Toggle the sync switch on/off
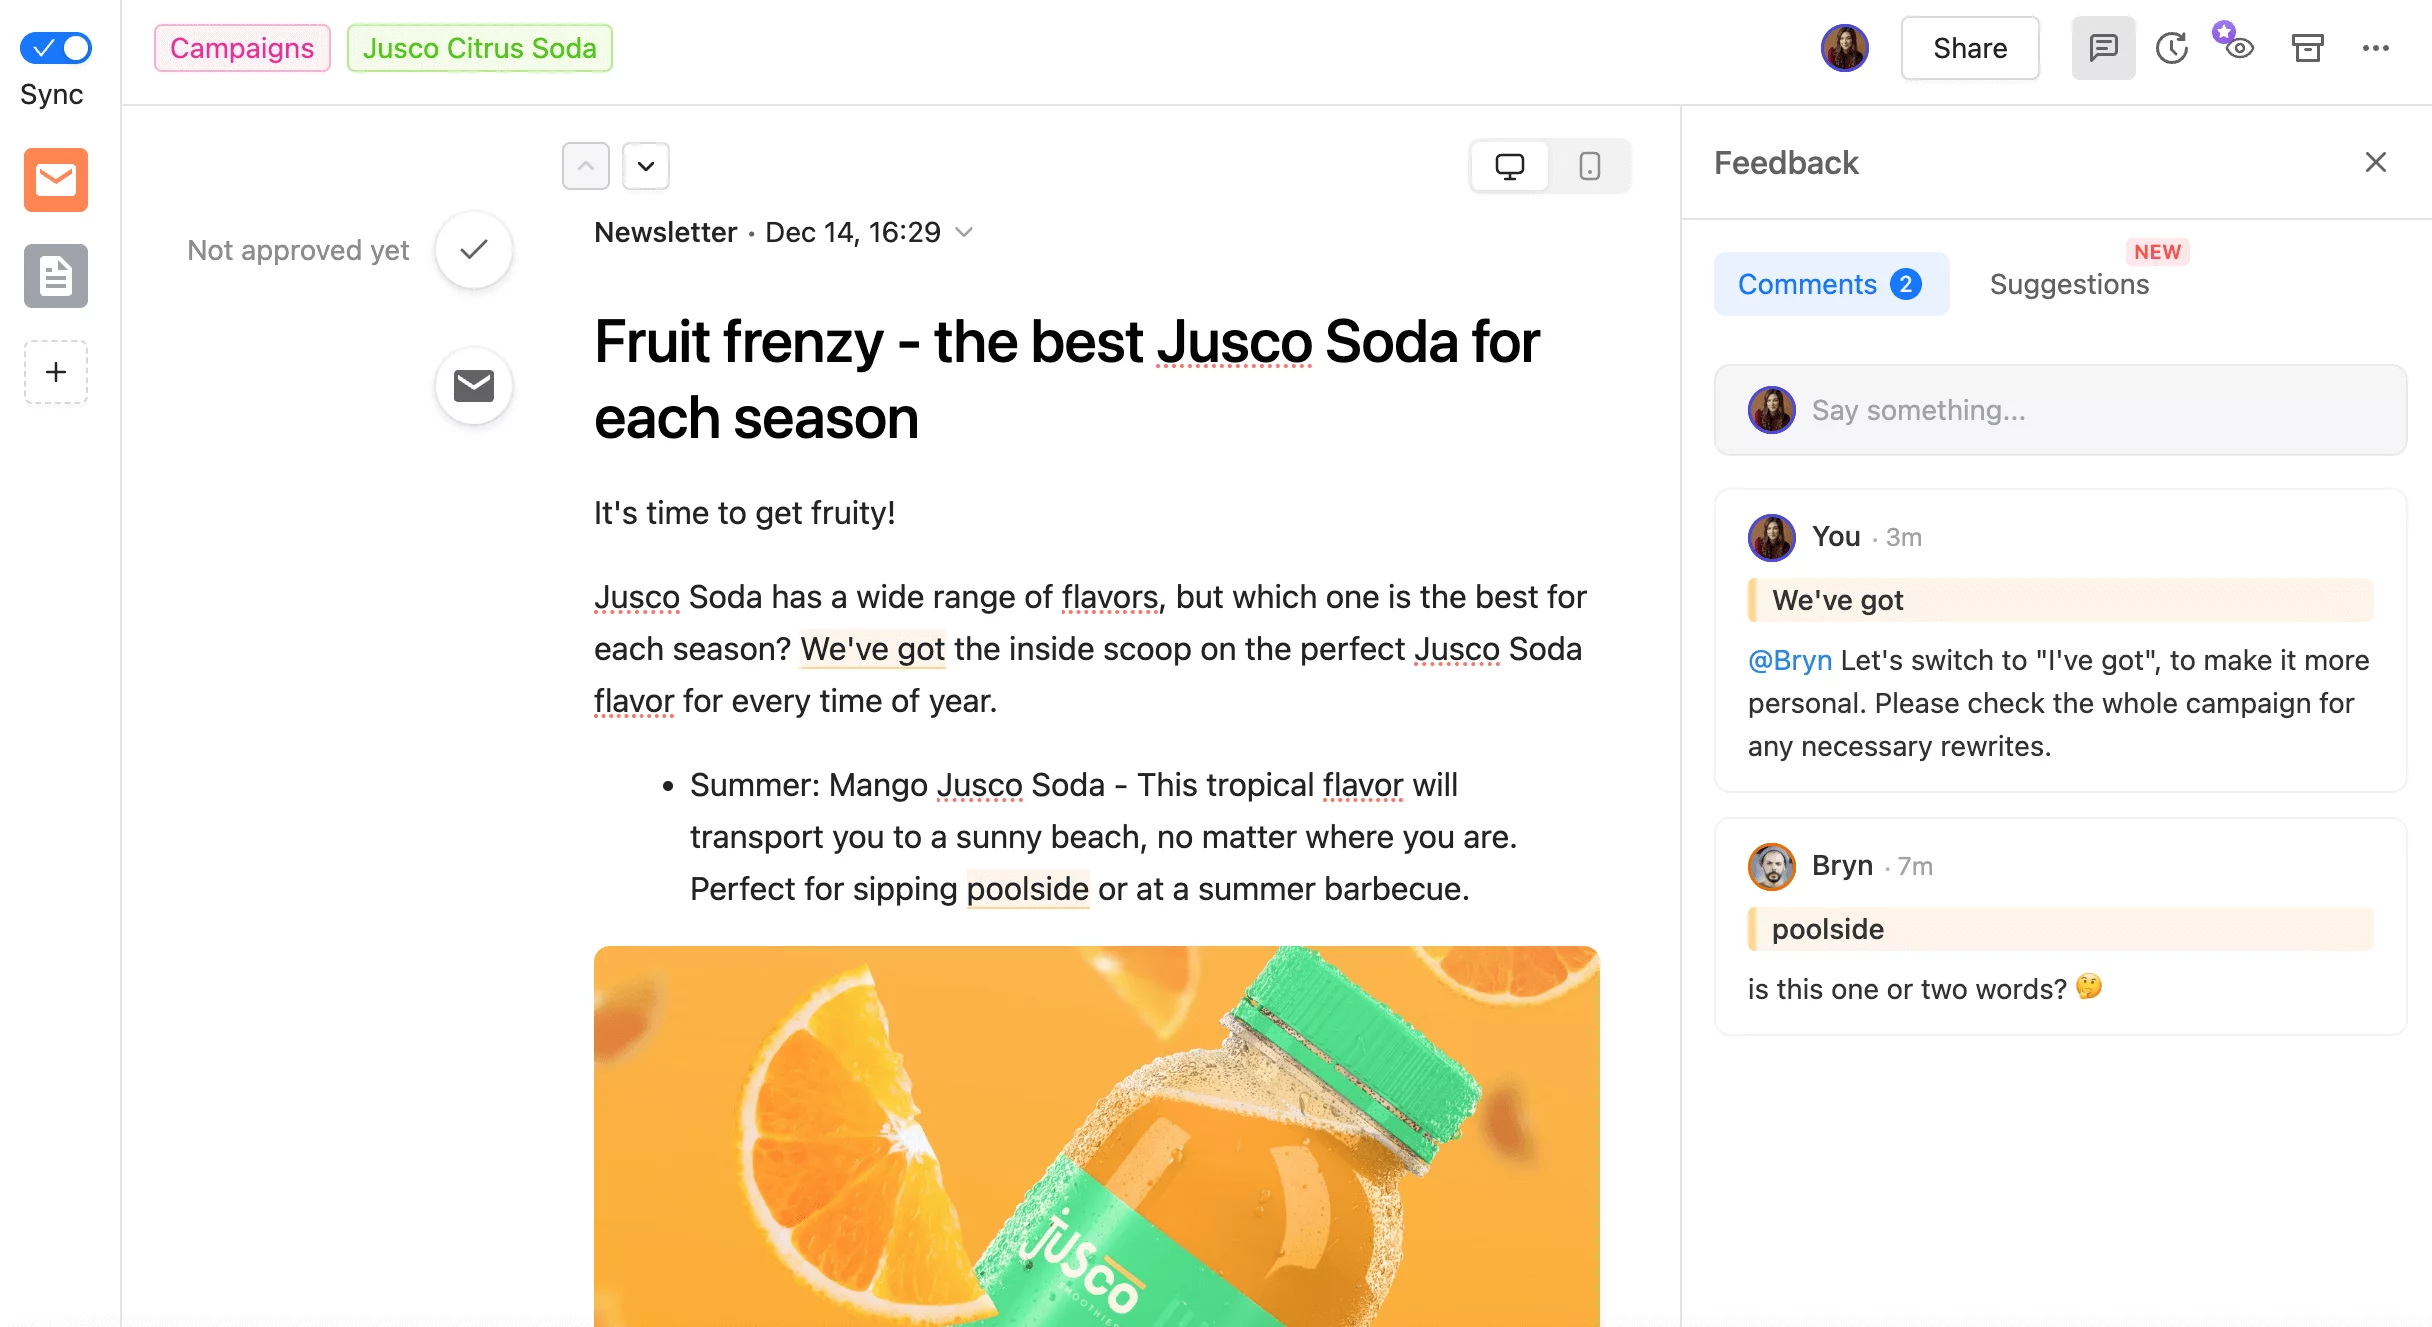 click(x=56, y=47)
